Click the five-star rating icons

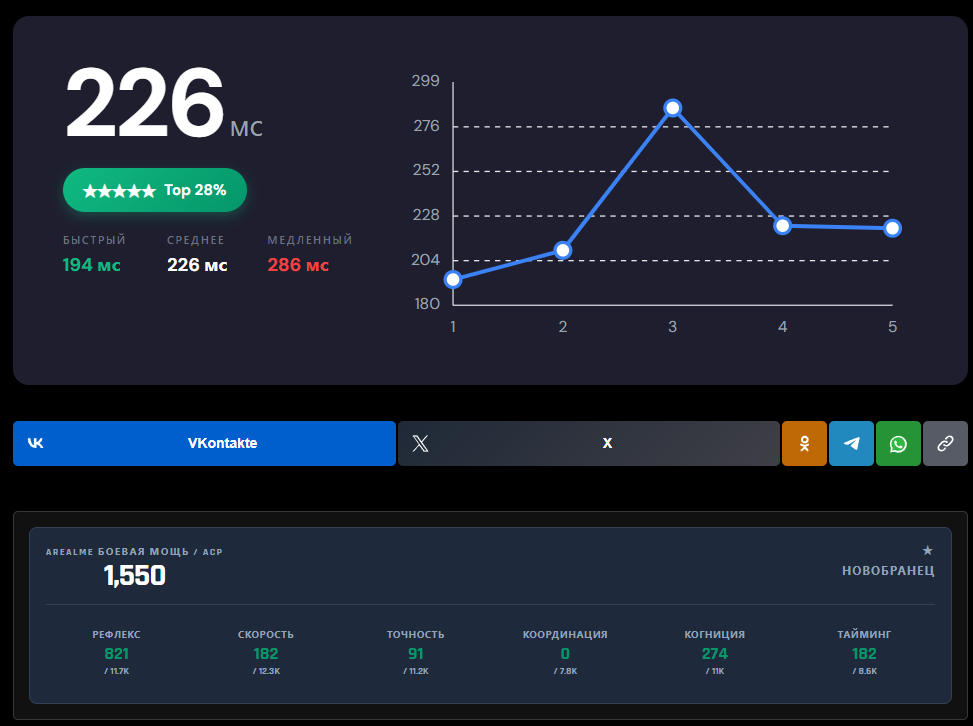tap(119, 190)
